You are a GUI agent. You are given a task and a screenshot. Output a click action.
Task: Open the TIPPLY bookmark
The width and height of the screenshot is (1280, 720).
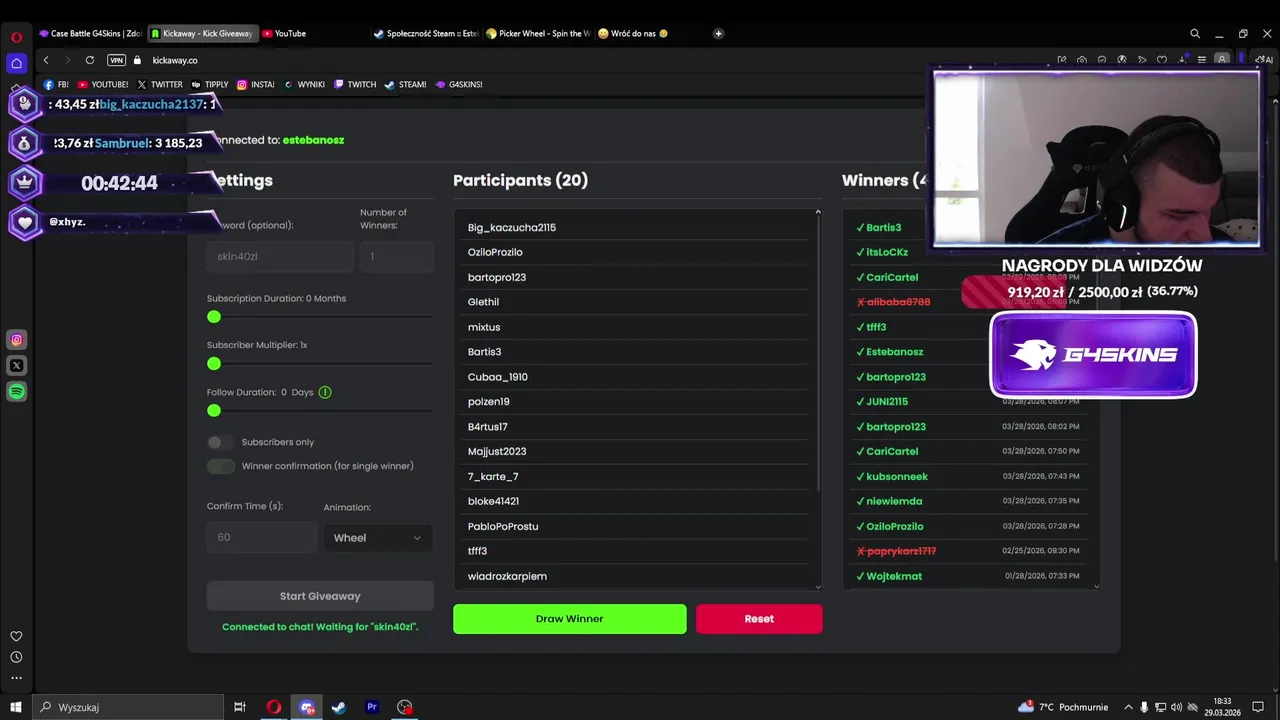210,85
